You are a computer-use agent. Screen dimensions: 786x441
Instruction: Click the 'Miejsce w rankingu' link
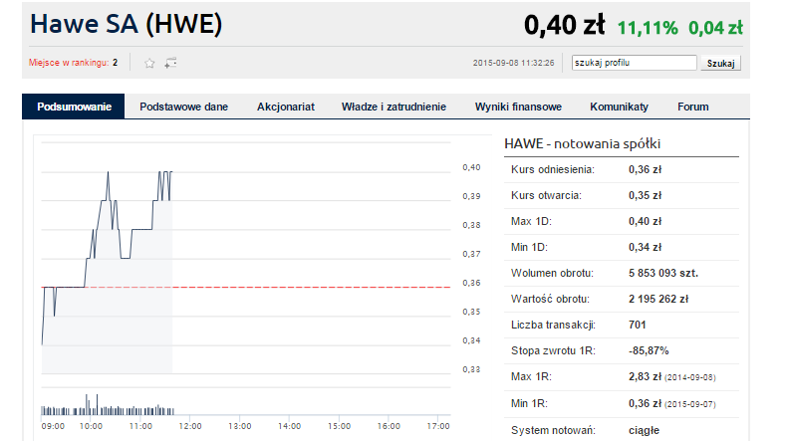pyautogui.click(x=69, y=63)
